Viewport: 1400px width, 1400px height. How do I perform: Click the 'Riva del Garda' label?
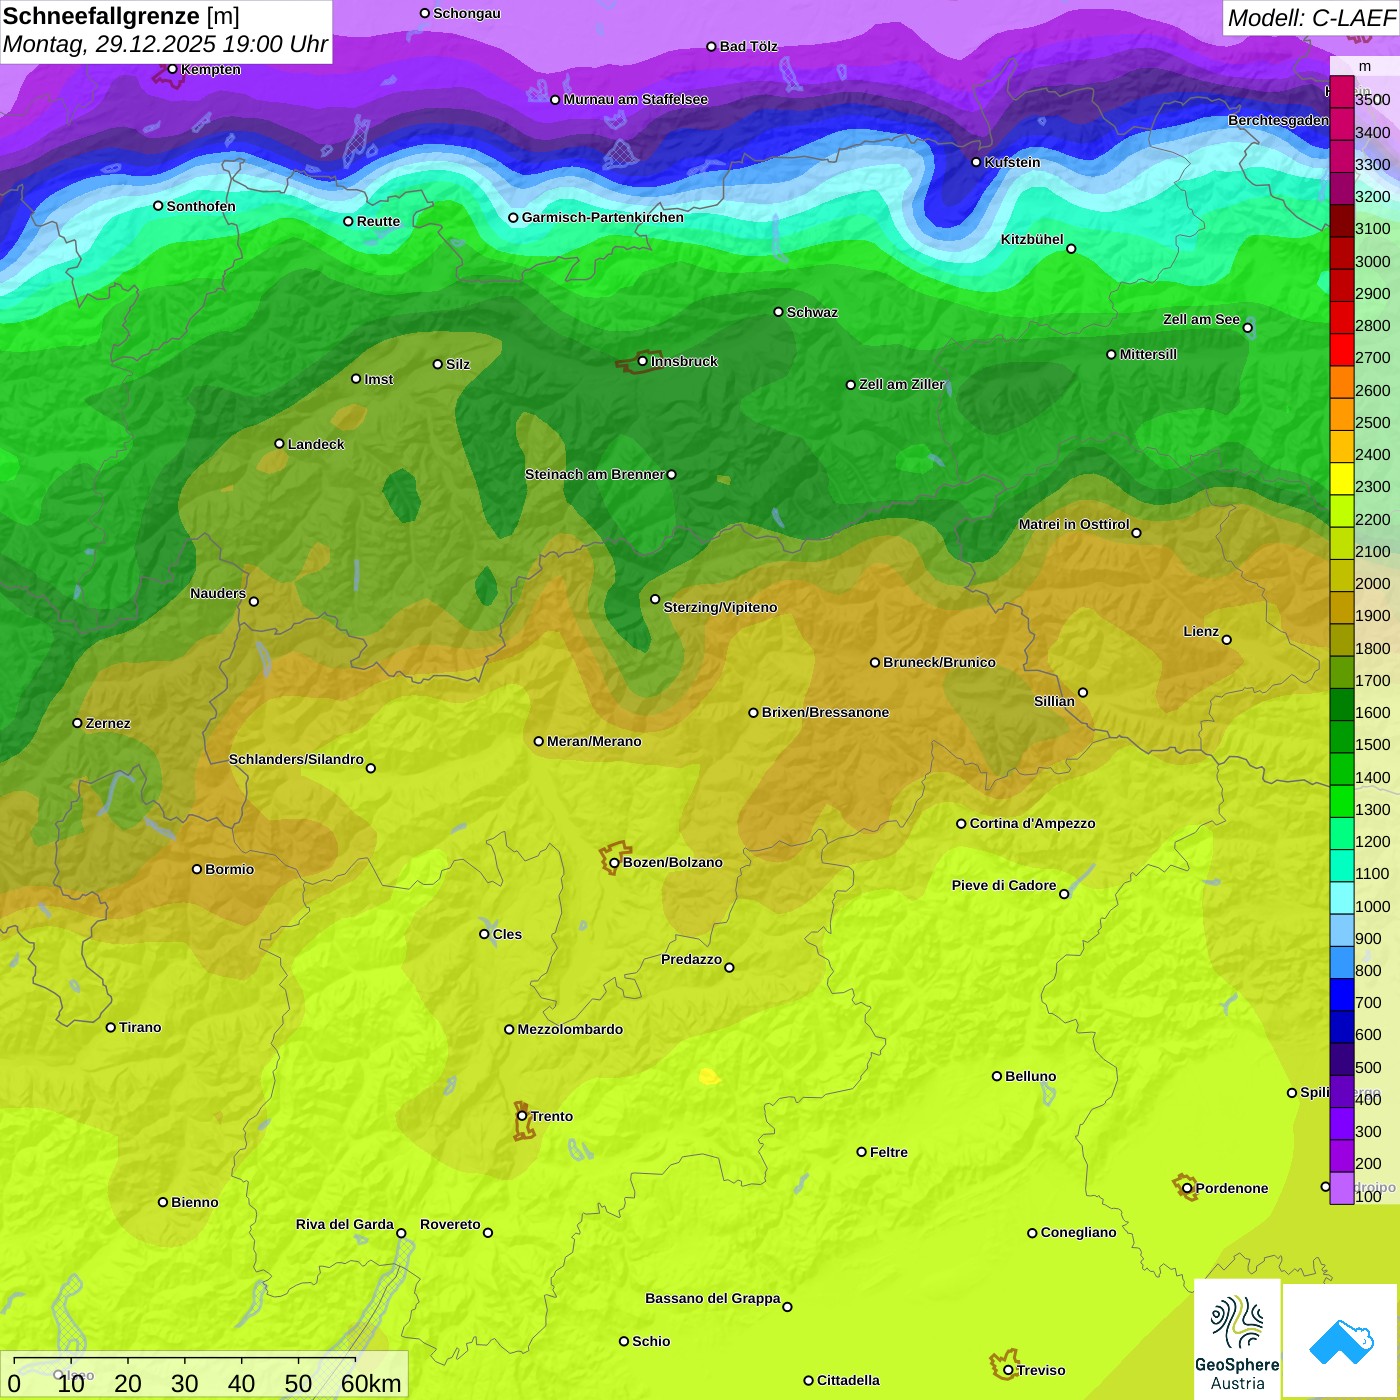click(x=345, y=1224)
